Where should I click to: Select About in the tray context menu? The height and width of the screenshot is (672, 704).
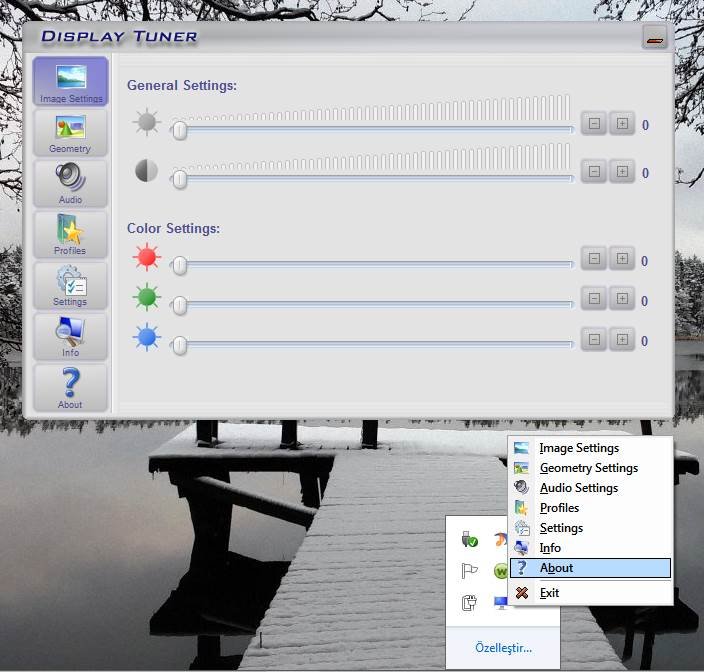click(x=590, y=568)
